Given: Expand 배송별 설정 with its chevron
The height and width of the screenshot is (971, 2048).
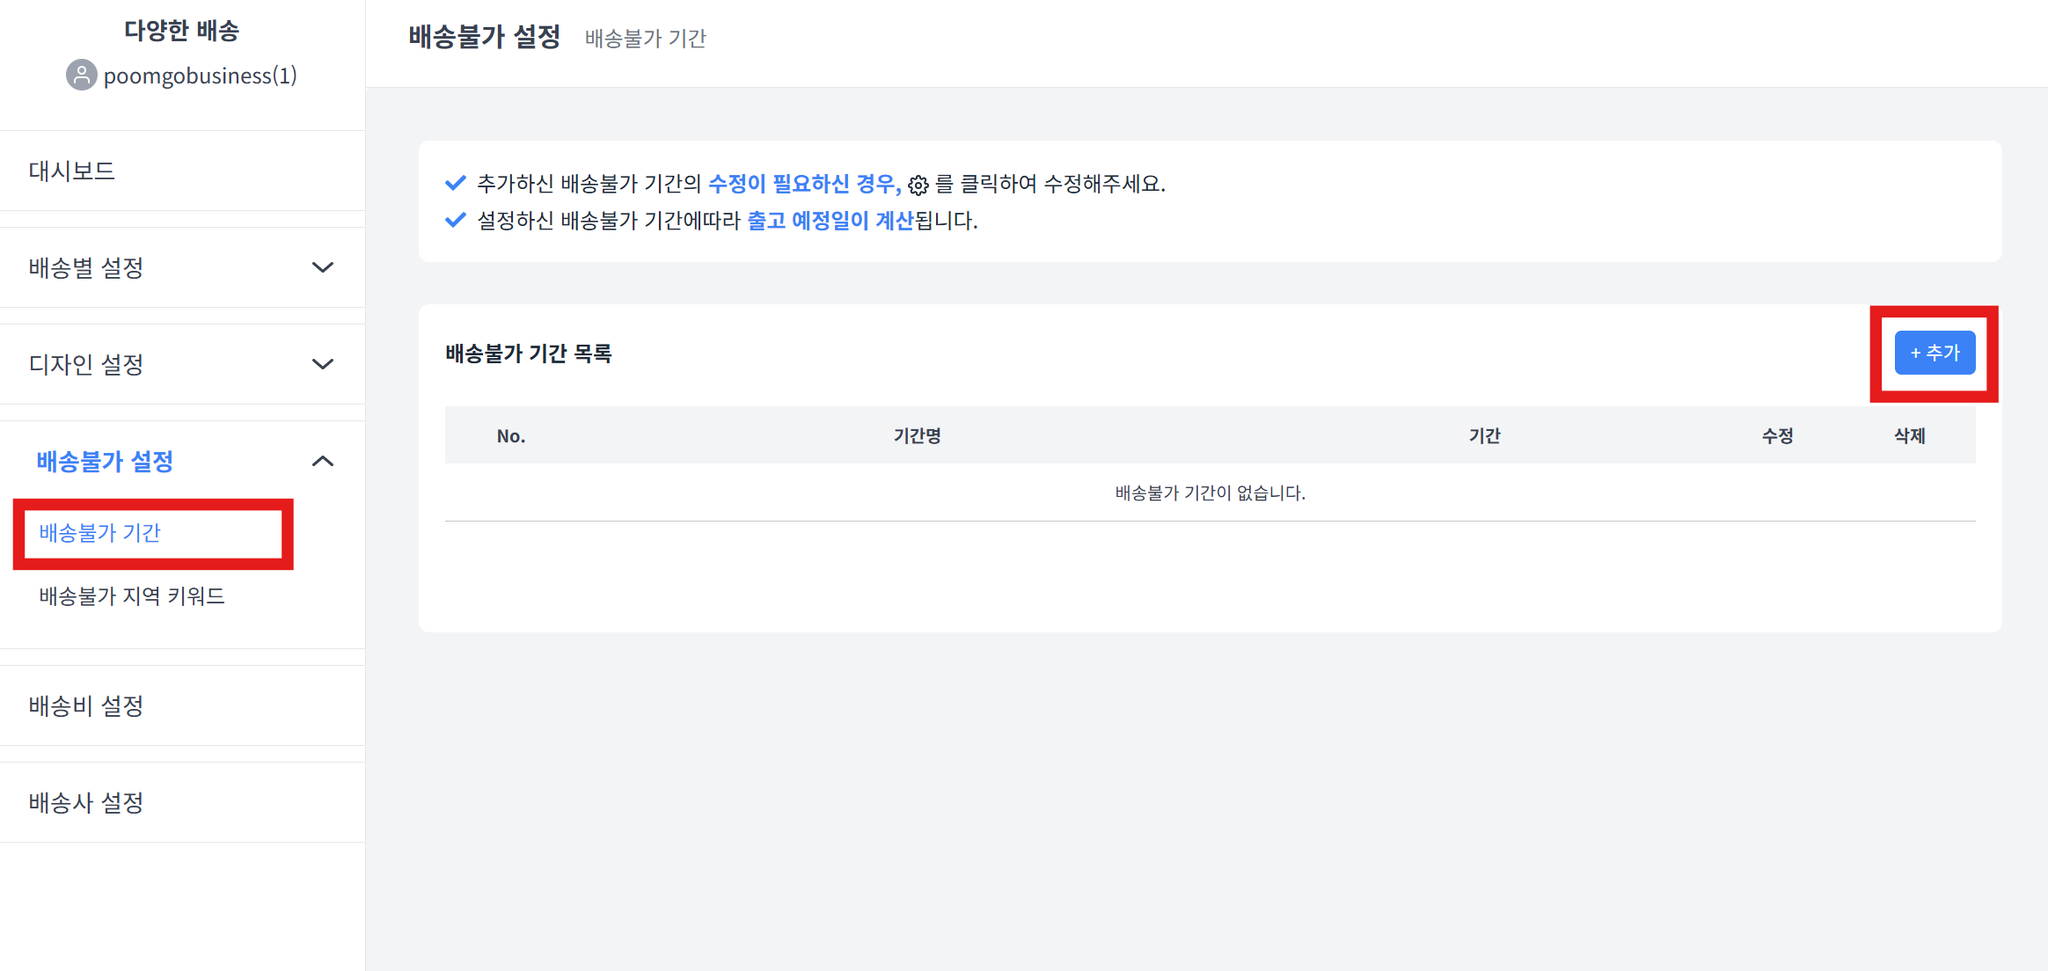Looking at the screenshot, I should click(x=322, y=268).
